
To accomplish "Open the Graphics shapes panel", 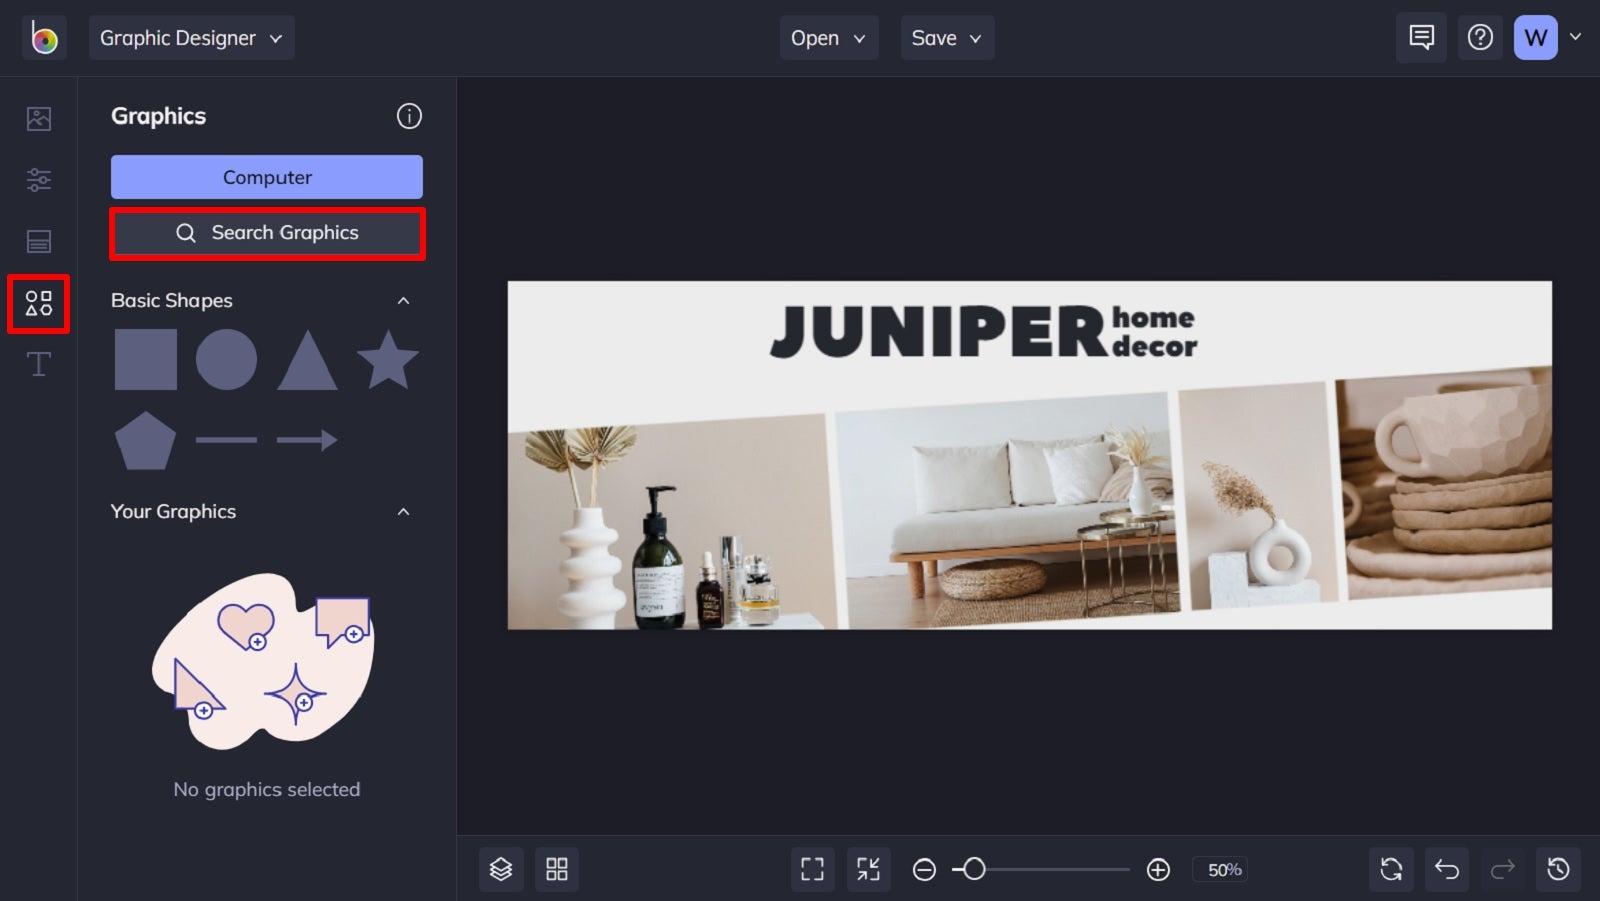I will [38, 303].
